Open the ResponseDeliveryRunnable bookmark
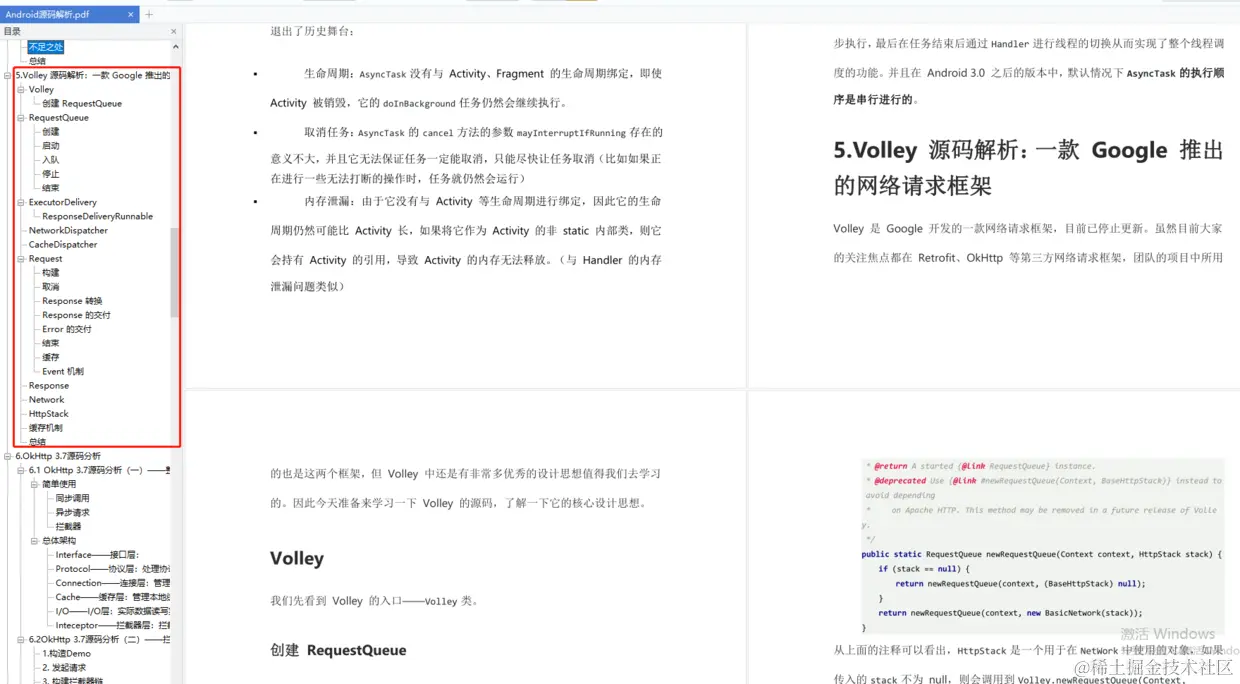This screenshot has width=1240, height=684. tap(97, 216)
